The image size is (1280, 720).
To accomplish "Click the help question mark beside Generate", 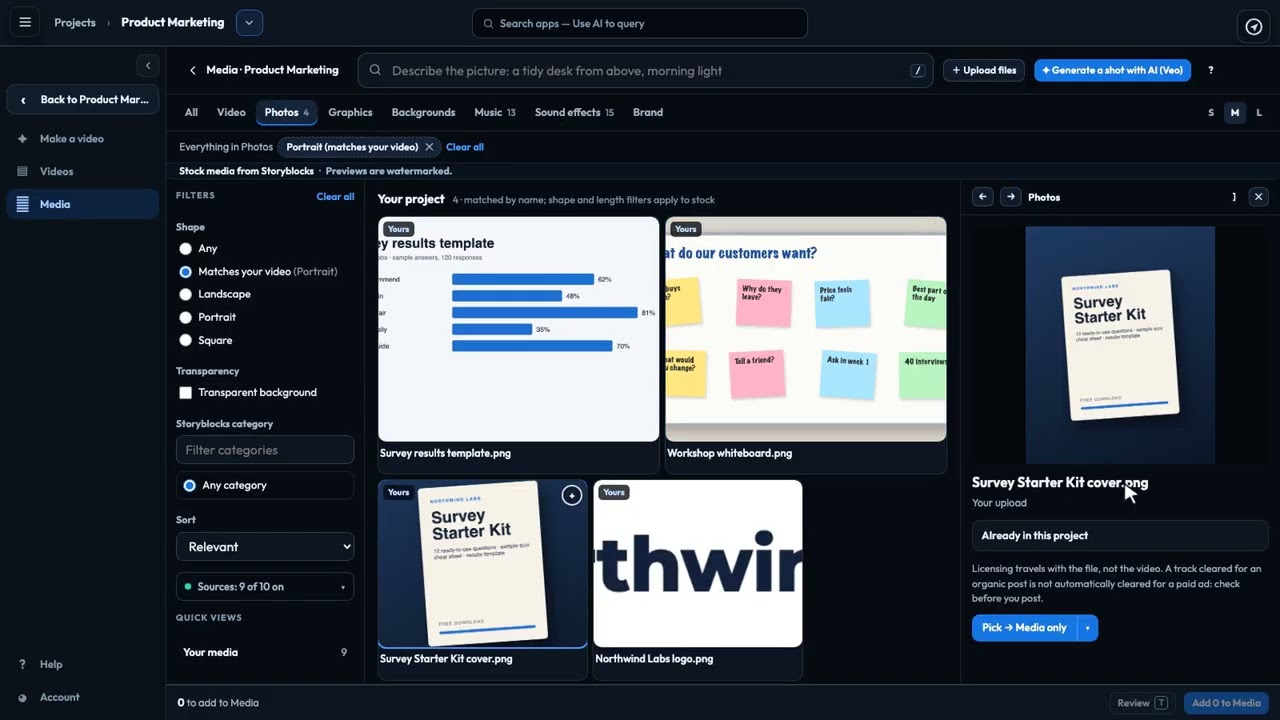I will [x=1211, y=70].
